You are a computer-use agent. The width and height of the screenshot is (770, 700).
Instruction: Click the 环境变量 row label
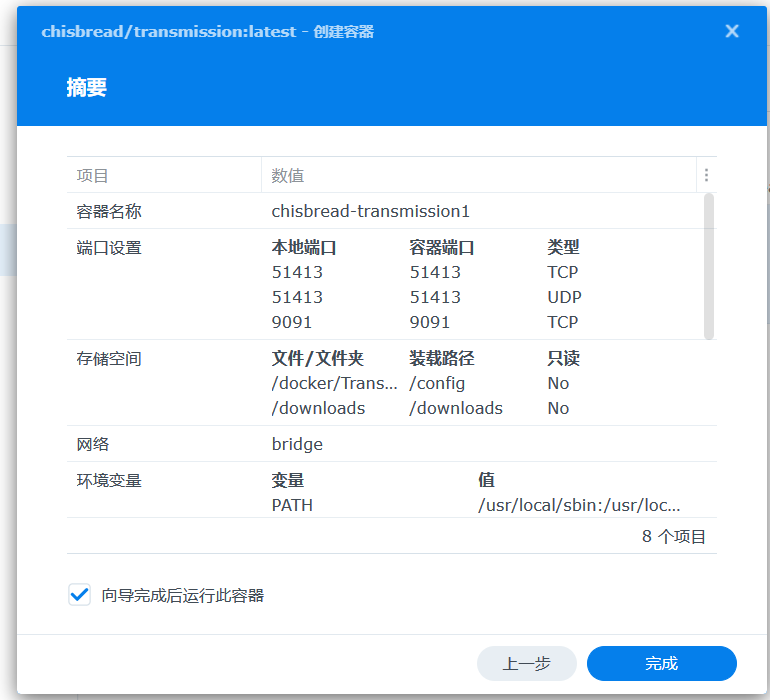click(109, 480)
